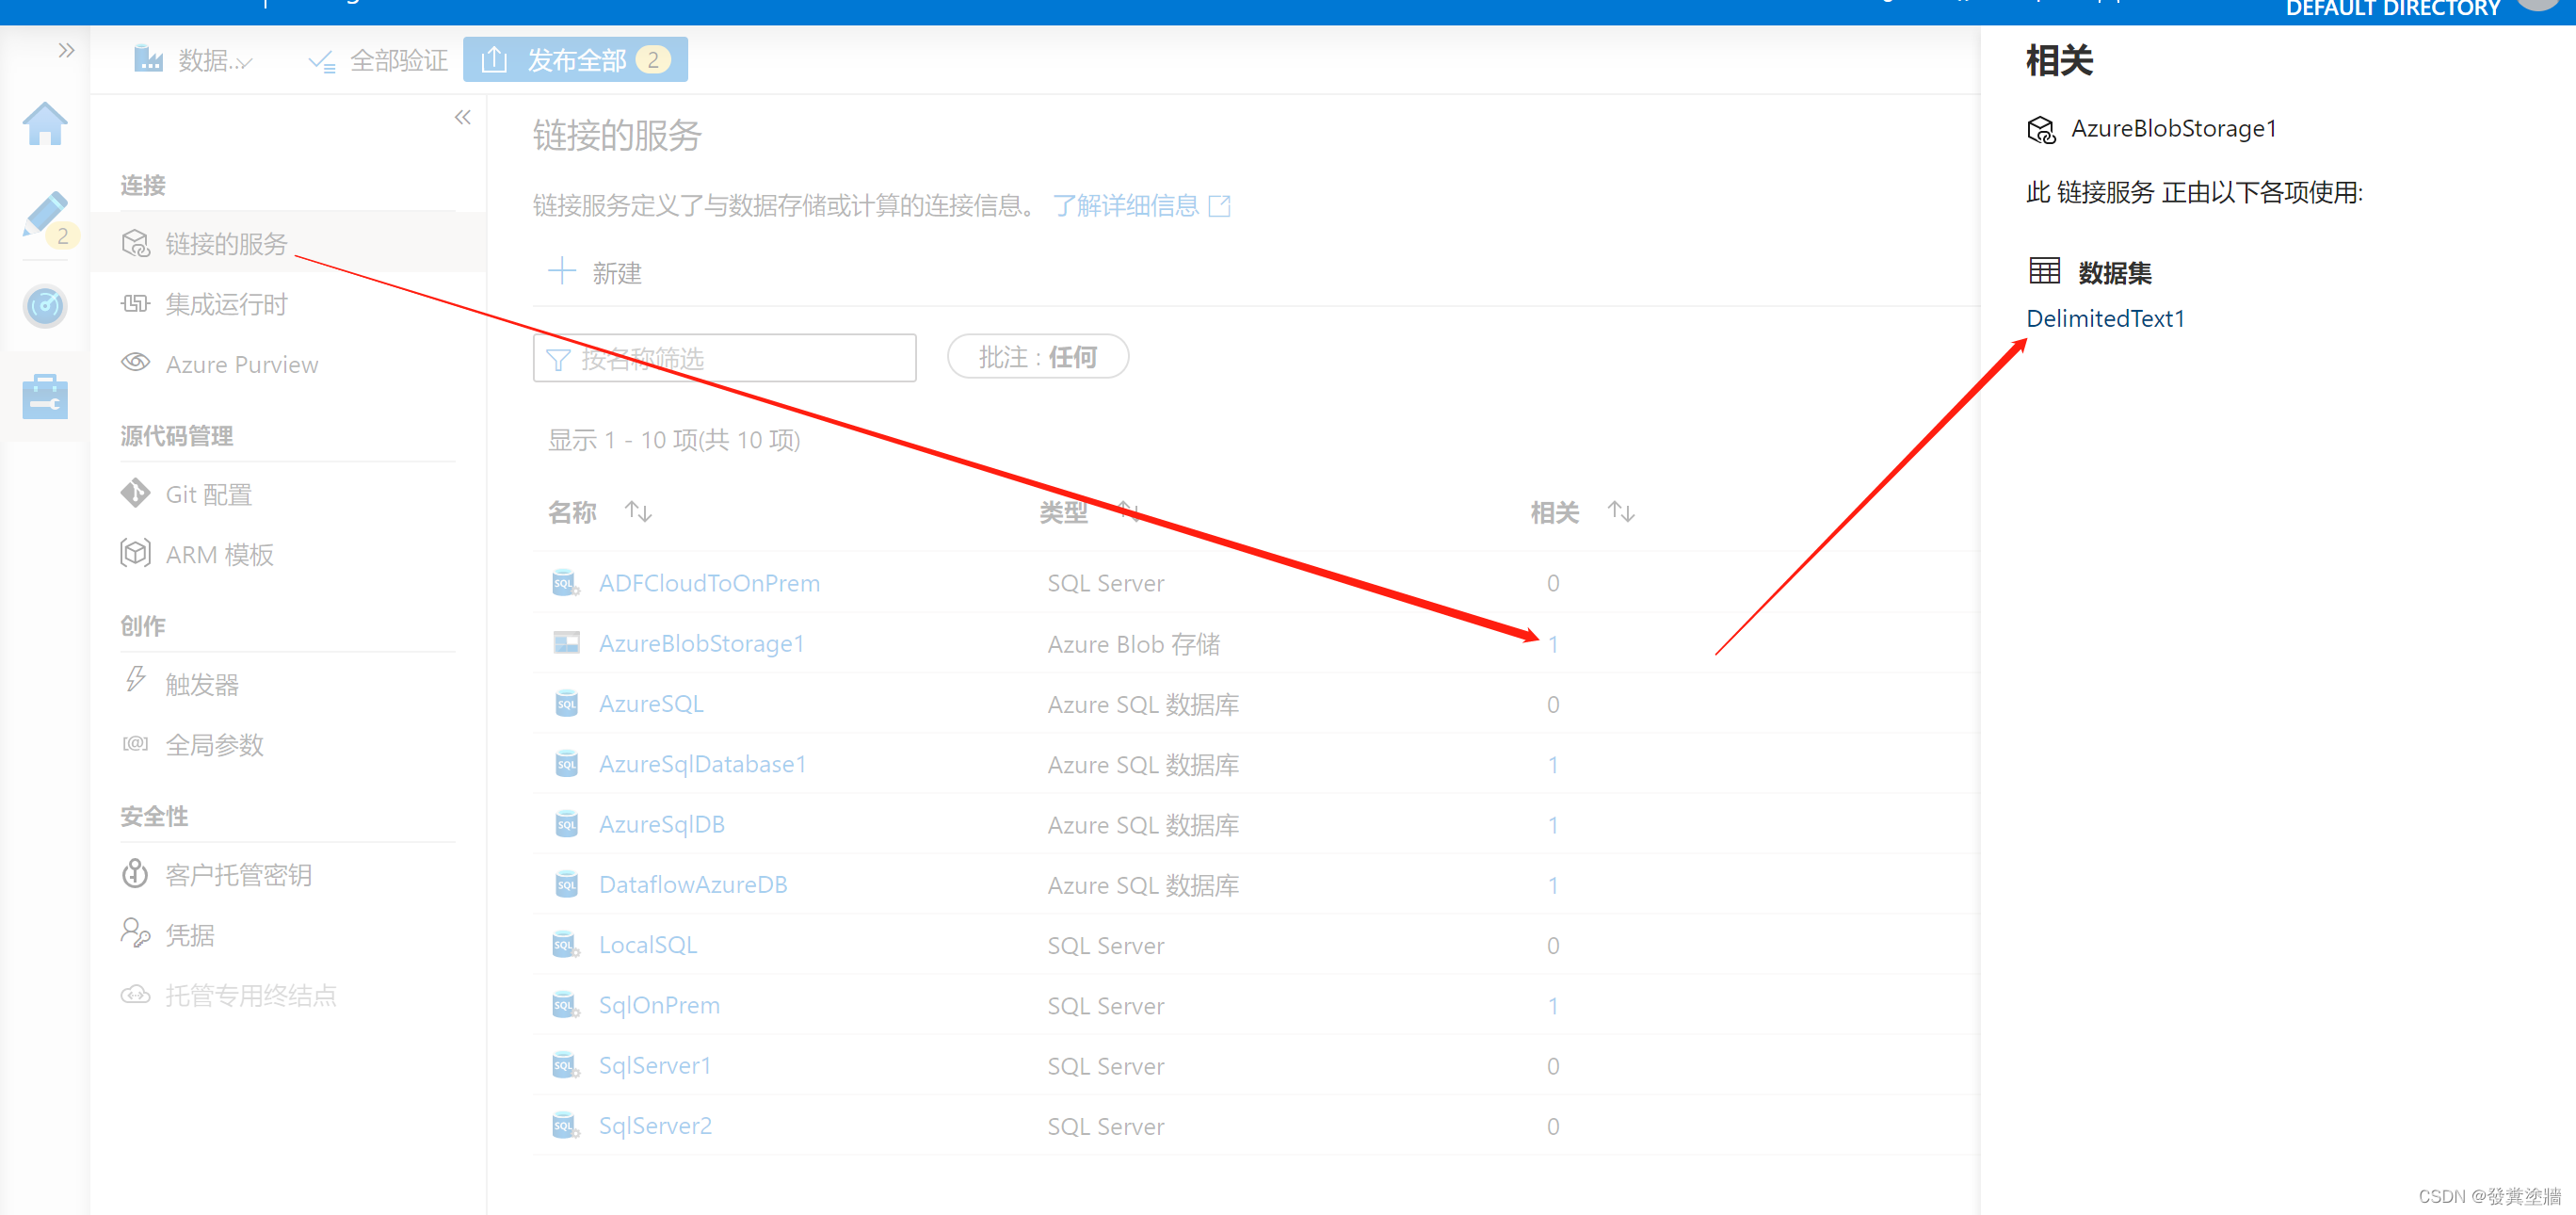Collapse the management side panel
The height and width of the screenshot is (1215, 2576).
pyautogui.click(x=462, y=118)
